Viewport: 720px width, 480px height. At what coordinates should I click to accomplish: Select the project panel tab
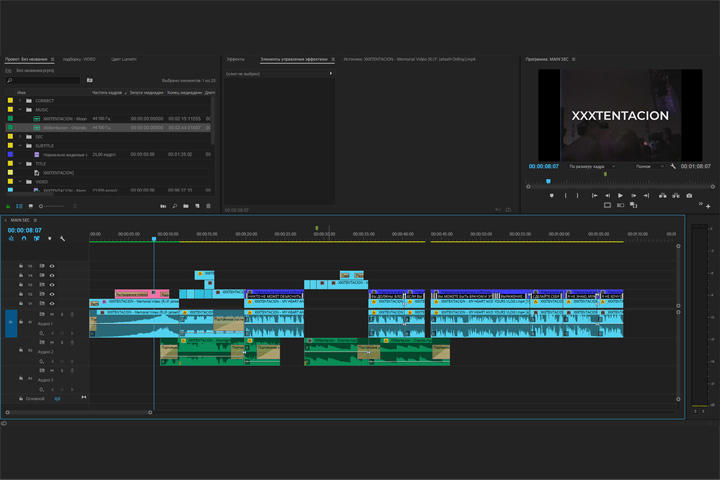coord(26,59)
